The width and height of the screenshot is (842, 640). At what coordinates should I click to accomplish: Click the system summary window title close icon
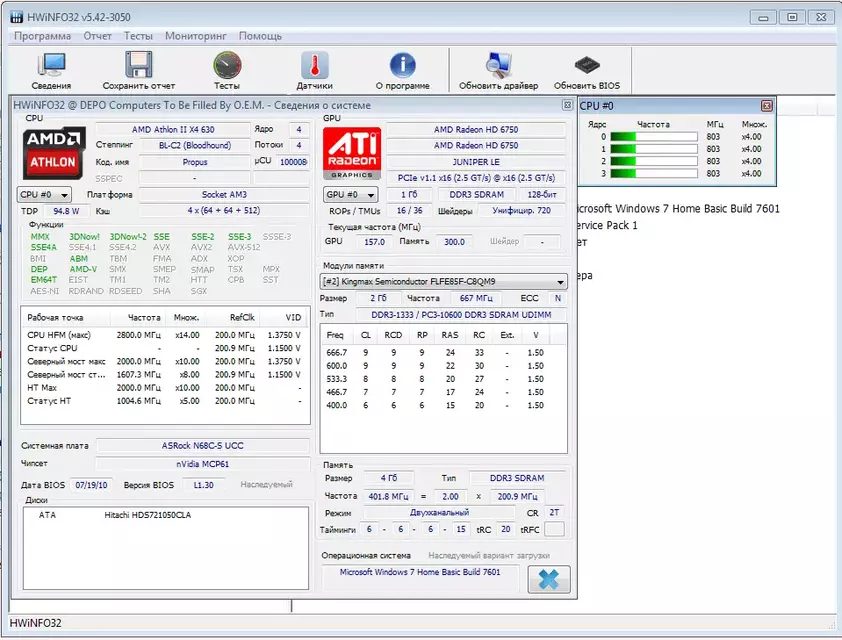(567, 105)
